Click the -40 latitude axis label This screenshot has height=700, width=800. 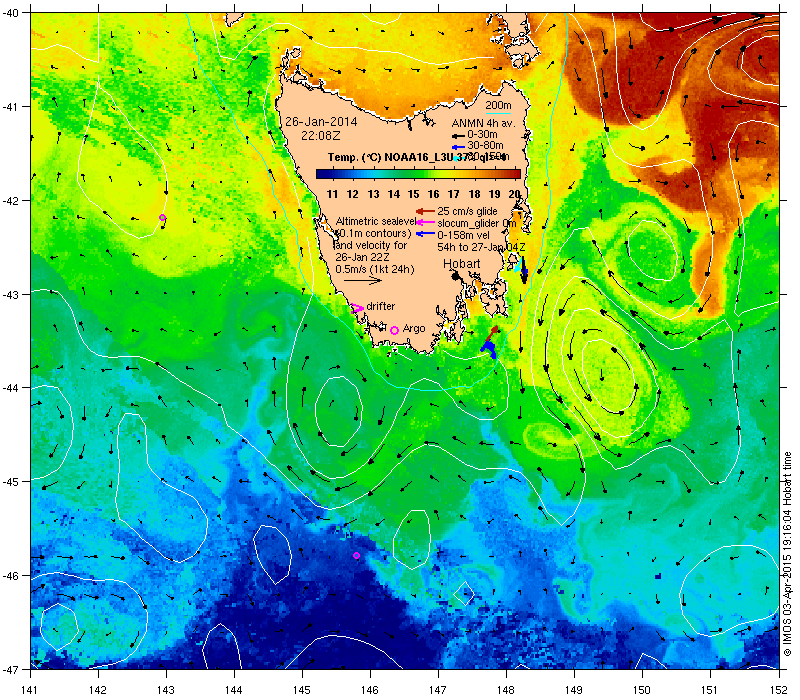9,13
